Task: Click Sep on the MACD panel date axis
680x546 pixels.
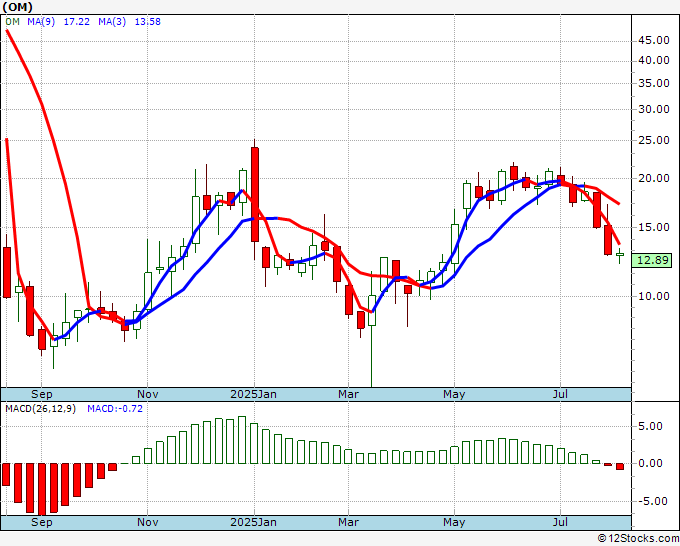Action: click(42, 522)
